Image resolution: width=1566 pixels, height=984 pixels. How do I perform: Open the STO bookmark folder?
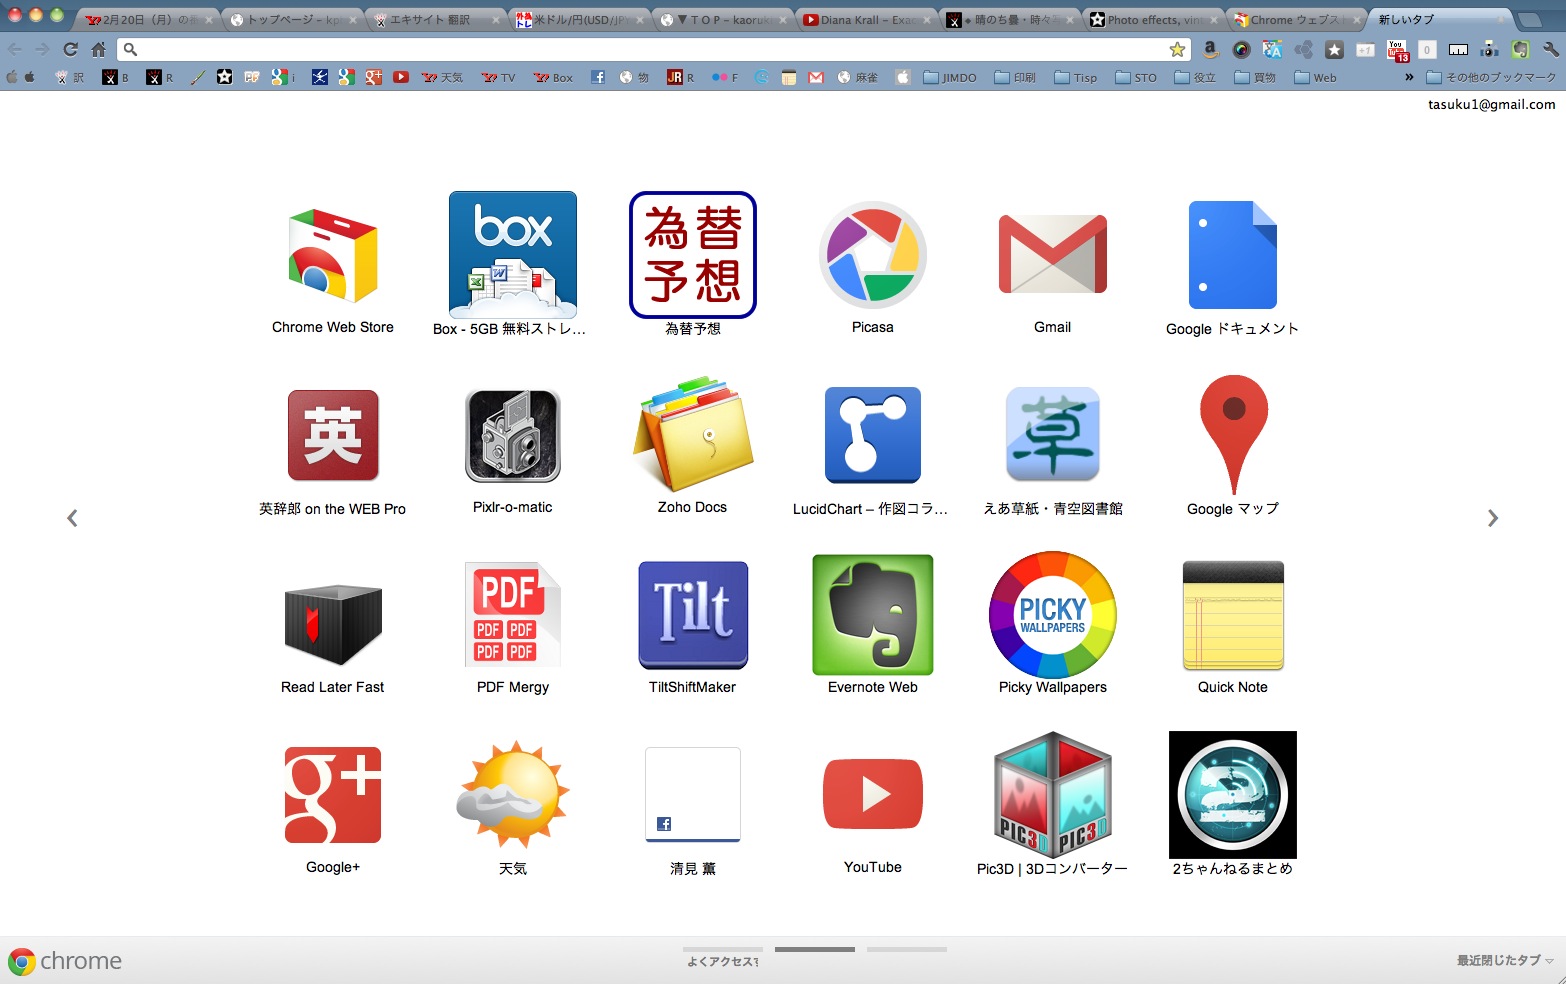[1136, 77]
